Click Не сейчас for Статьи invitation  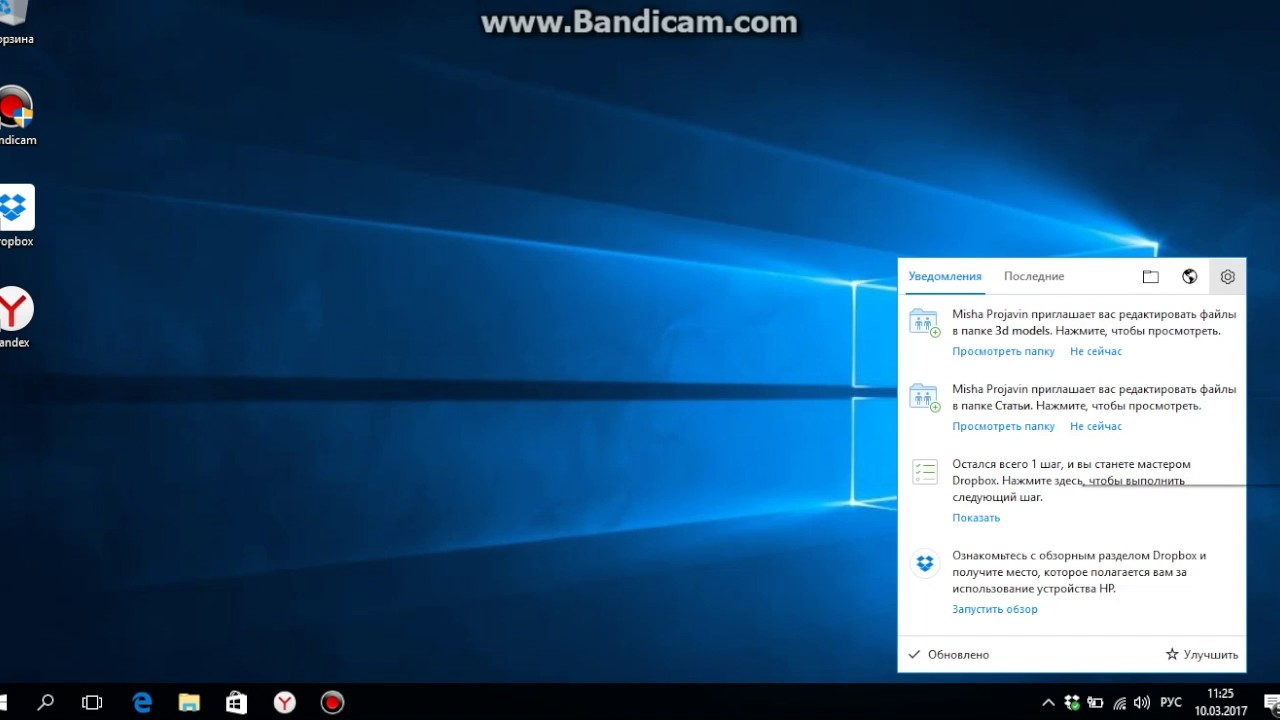1096,427
